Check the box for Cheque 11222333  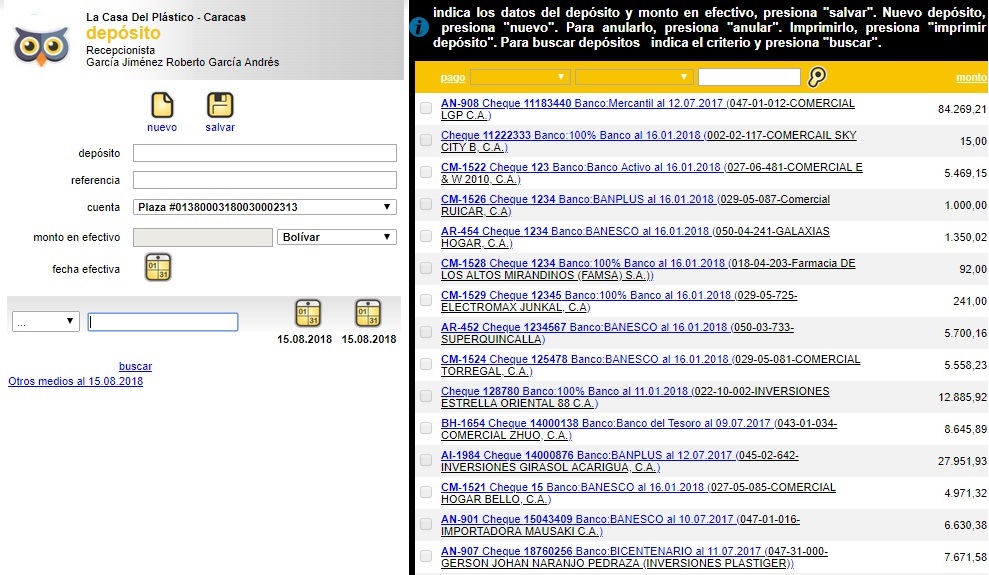tap(426, 140)
